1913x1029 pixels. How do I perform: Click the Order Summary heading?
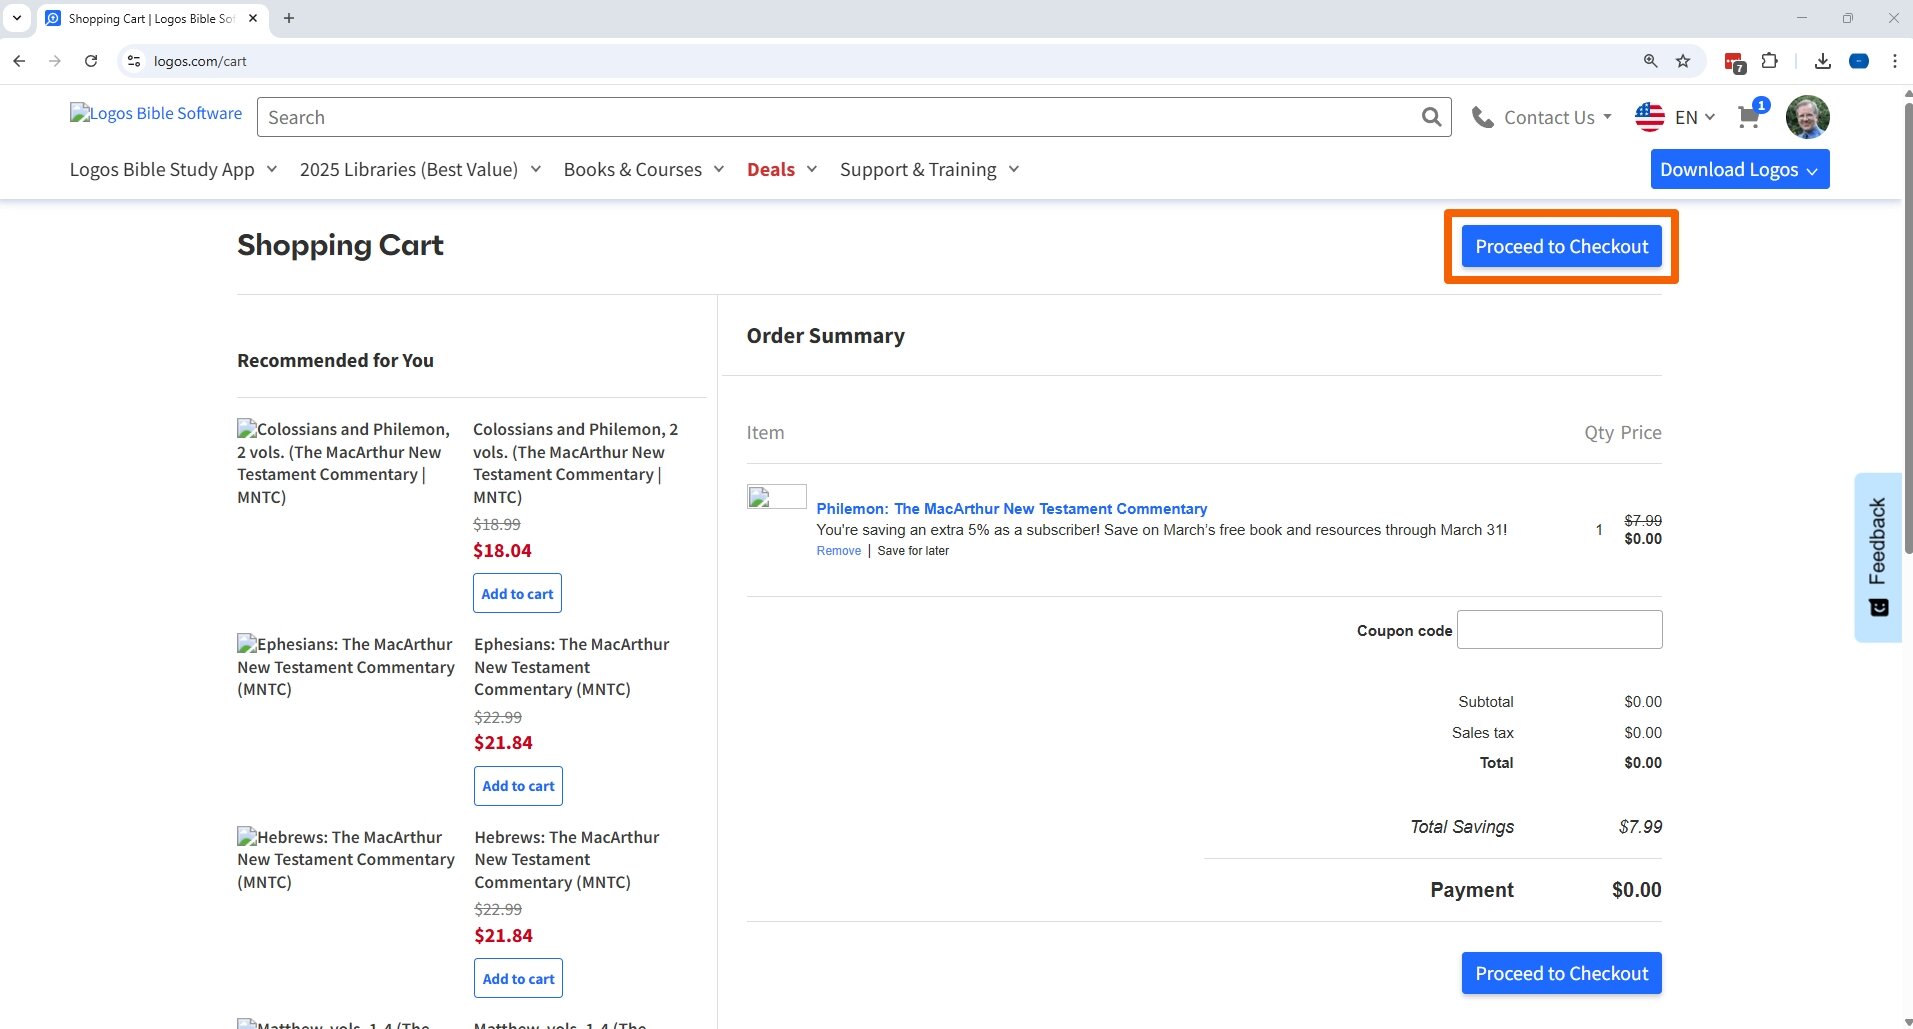[825, 336]
